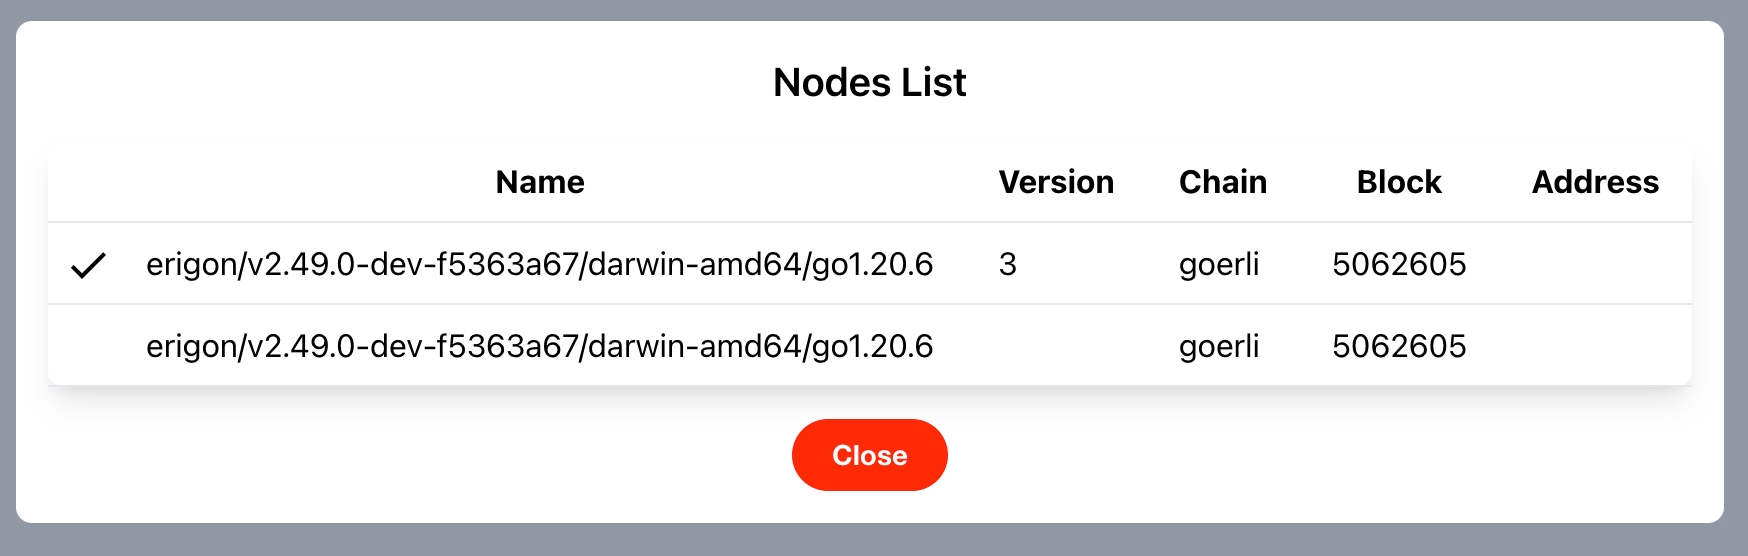Click block 5062605 in the second row
This screenshot has height=556, width=1748.
pyautogui.click(x=1399, y=346)
